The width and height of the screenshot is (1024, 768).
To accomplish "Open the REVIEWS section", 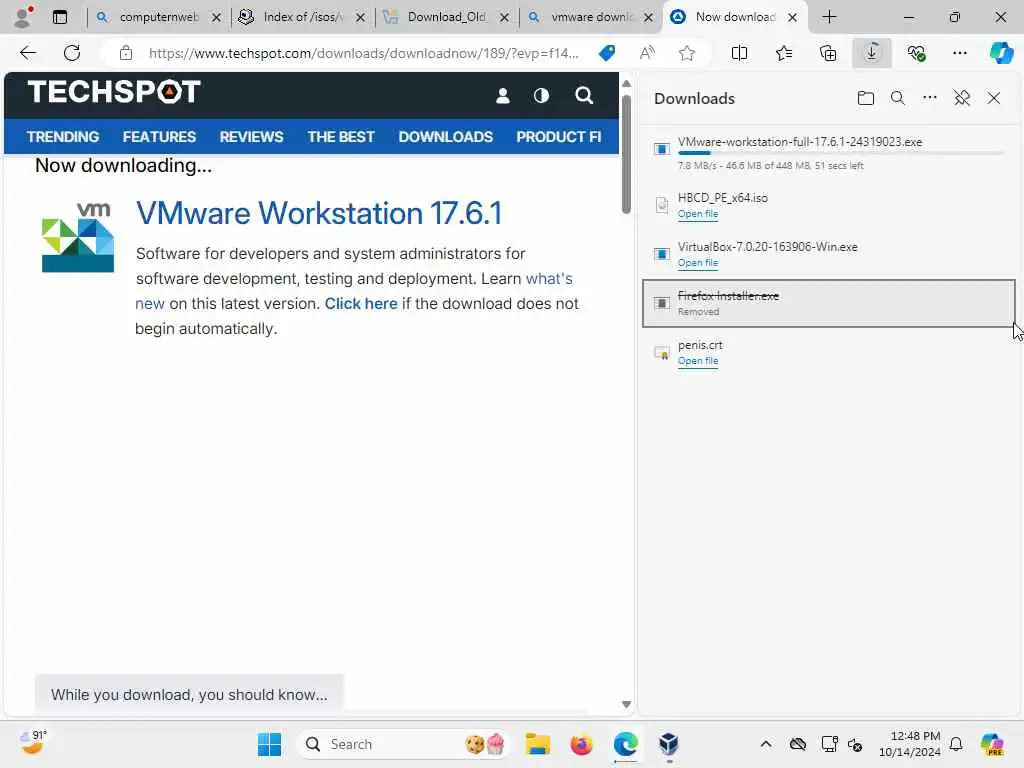I will 251,136.
